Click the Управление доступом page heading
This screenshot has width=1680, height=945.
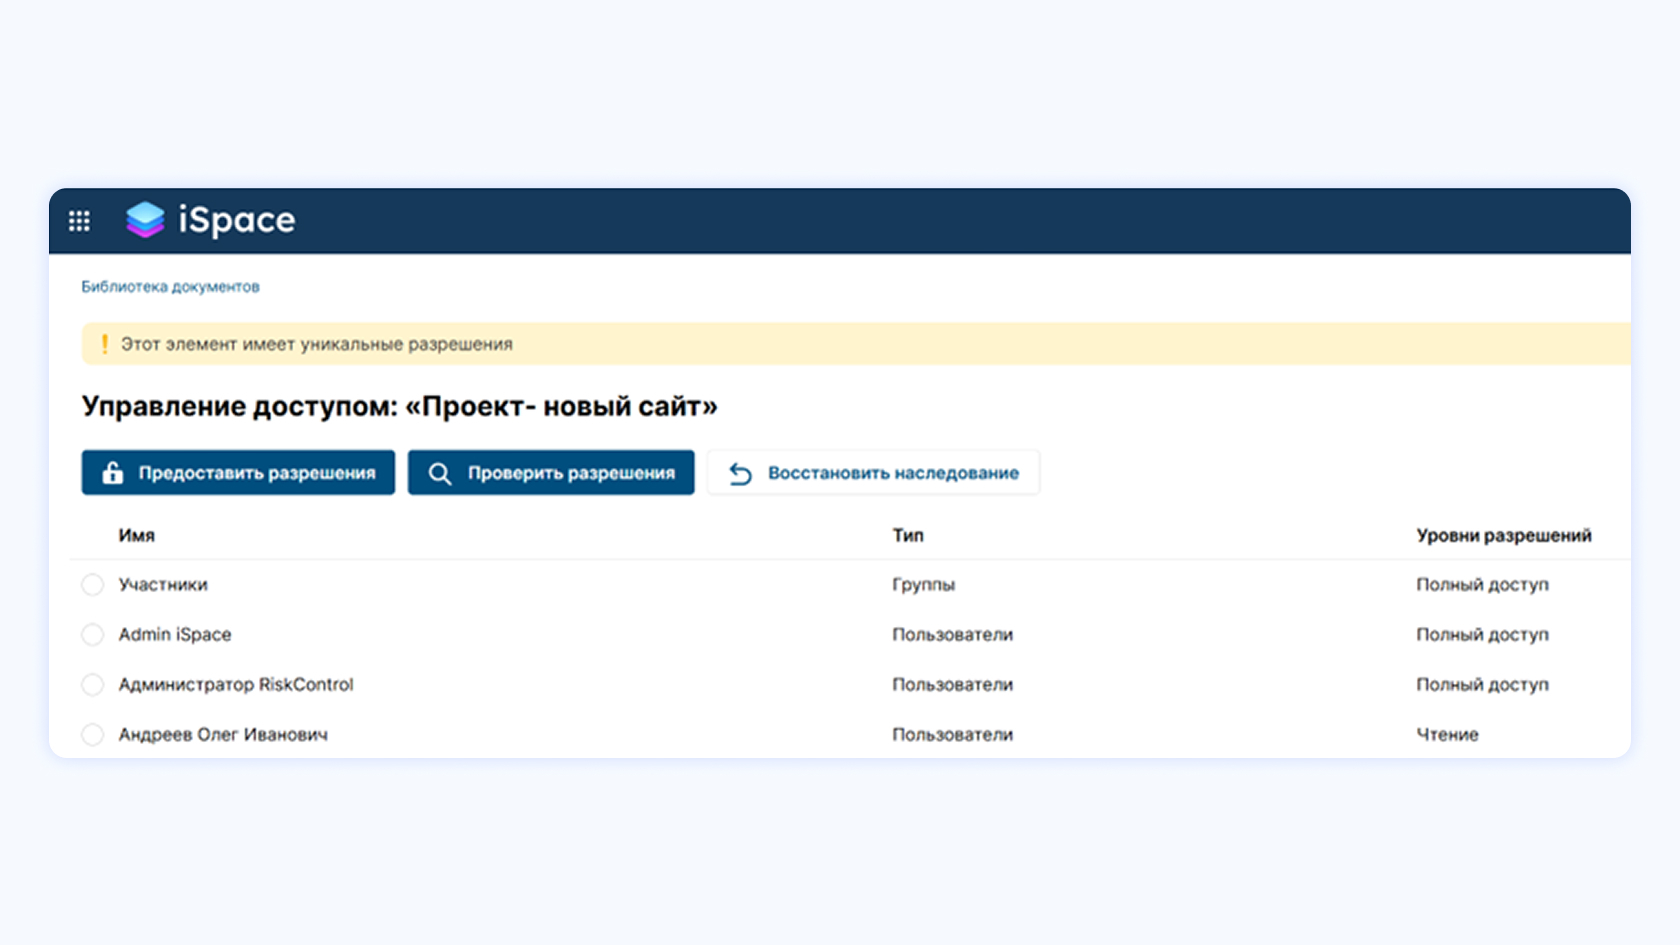(400, 406)
